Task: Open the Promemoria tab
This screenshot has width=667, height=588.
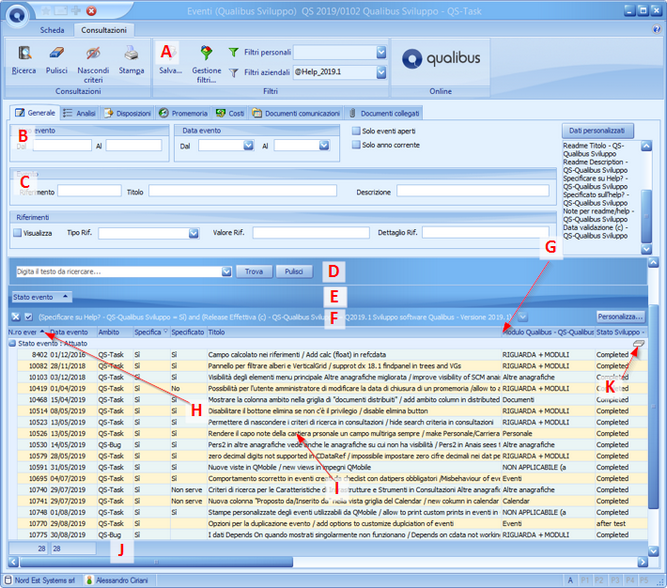Action: (x=183, y=114)
